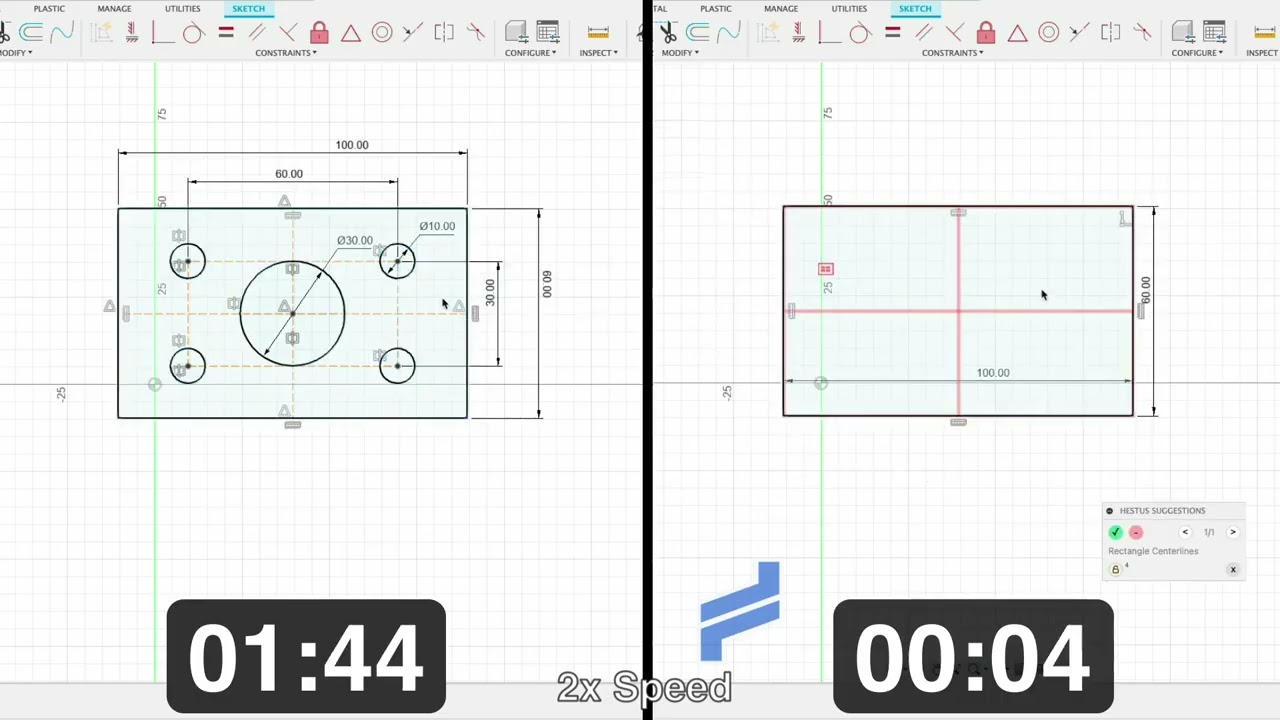
Task: Apply the Equal constraint in right pane
Action: coord(893,33)
